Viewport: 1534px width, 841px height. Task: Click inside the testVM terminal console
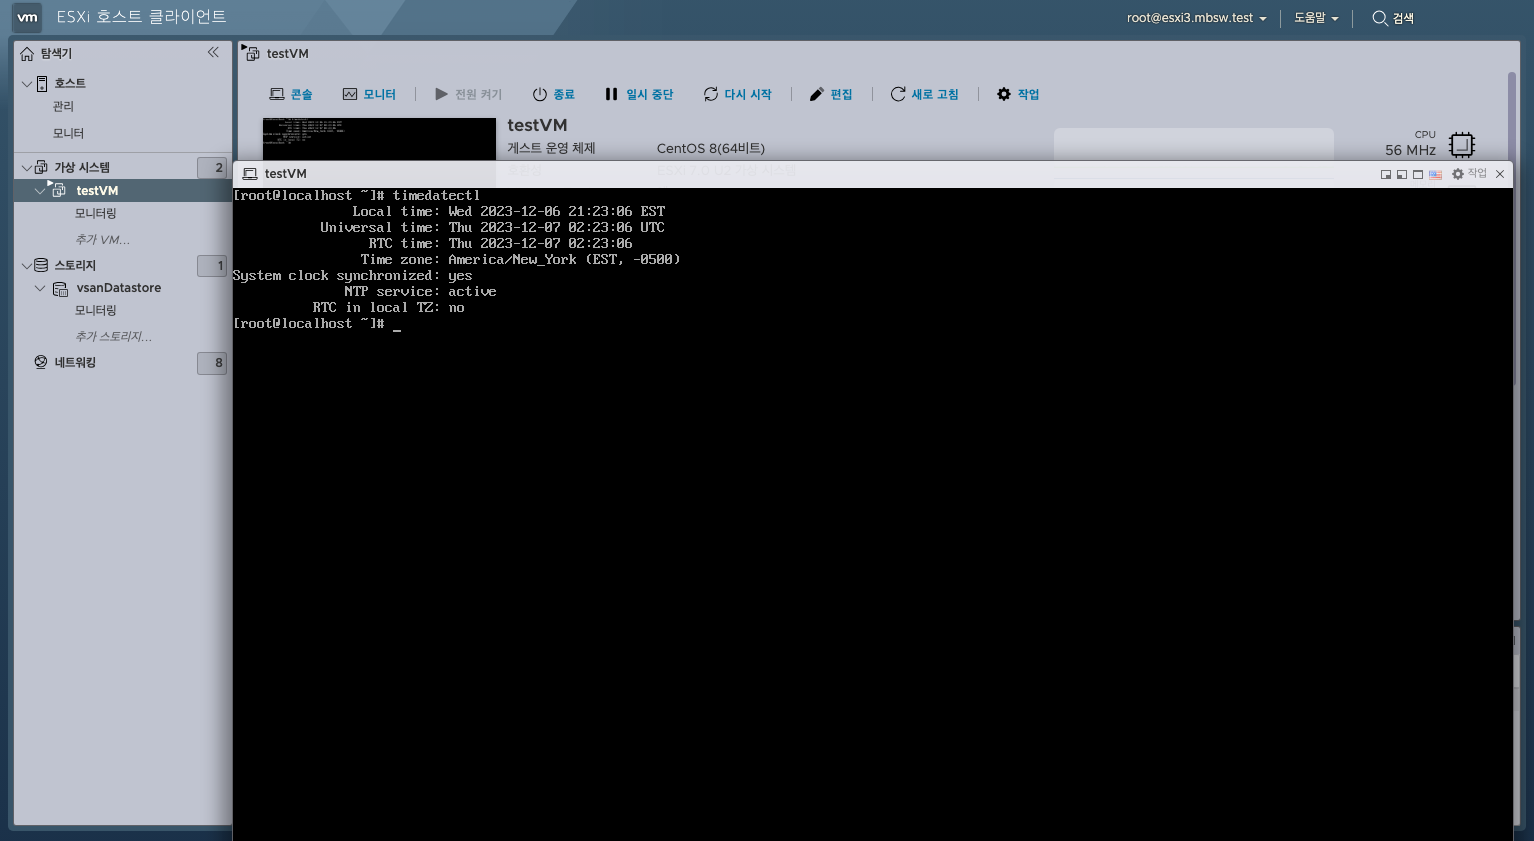(872, 514)
